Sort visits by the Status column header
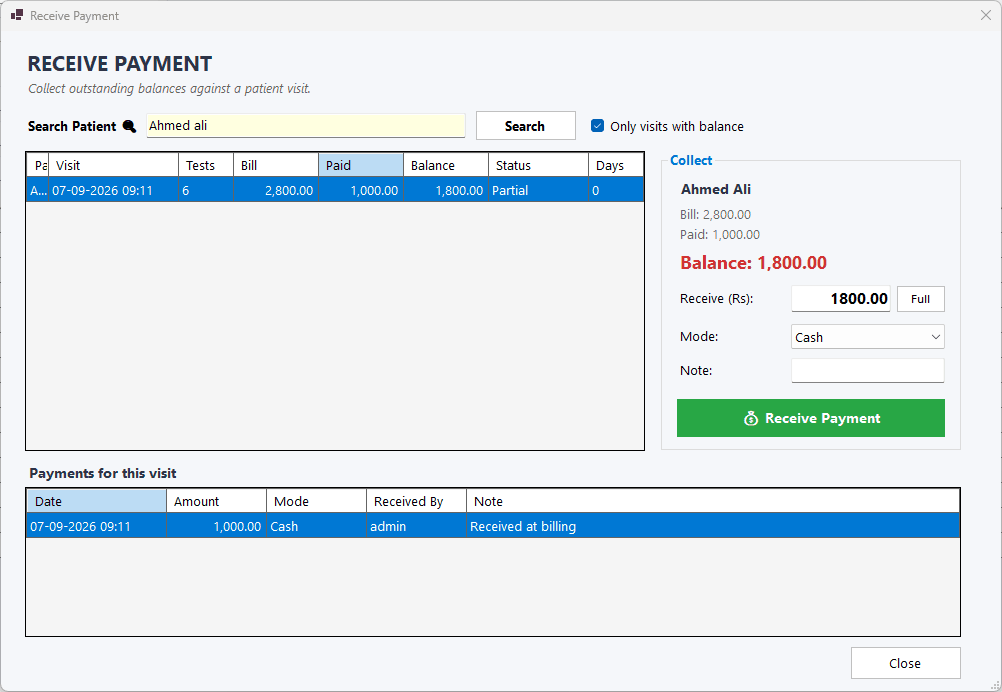1002x692 pixels. (x=538, y=165)
